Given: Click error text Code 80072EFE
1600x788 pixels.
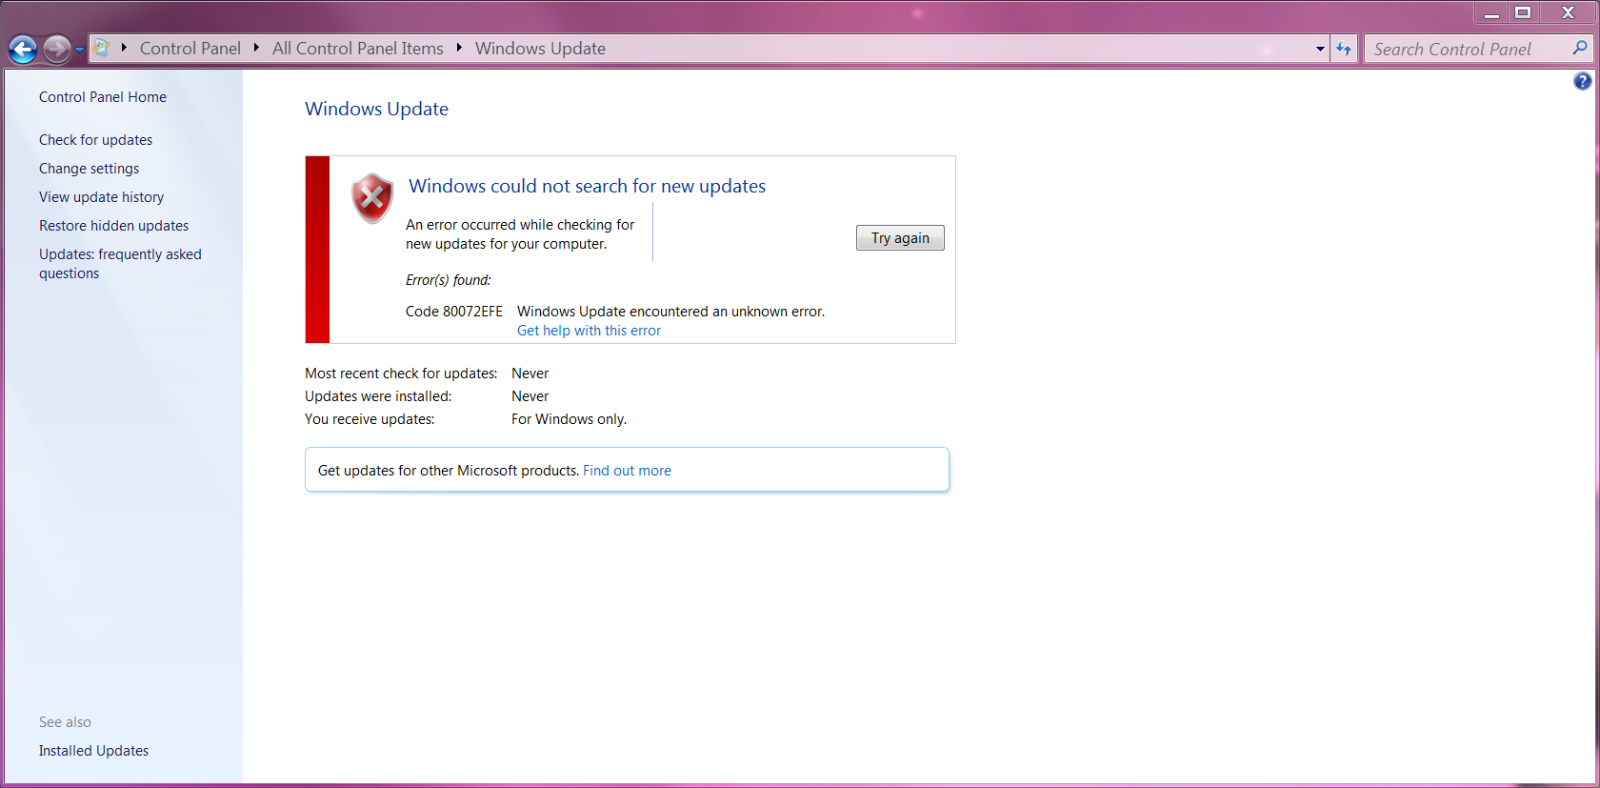Looking at the screenshot, I should coord(454,312).
